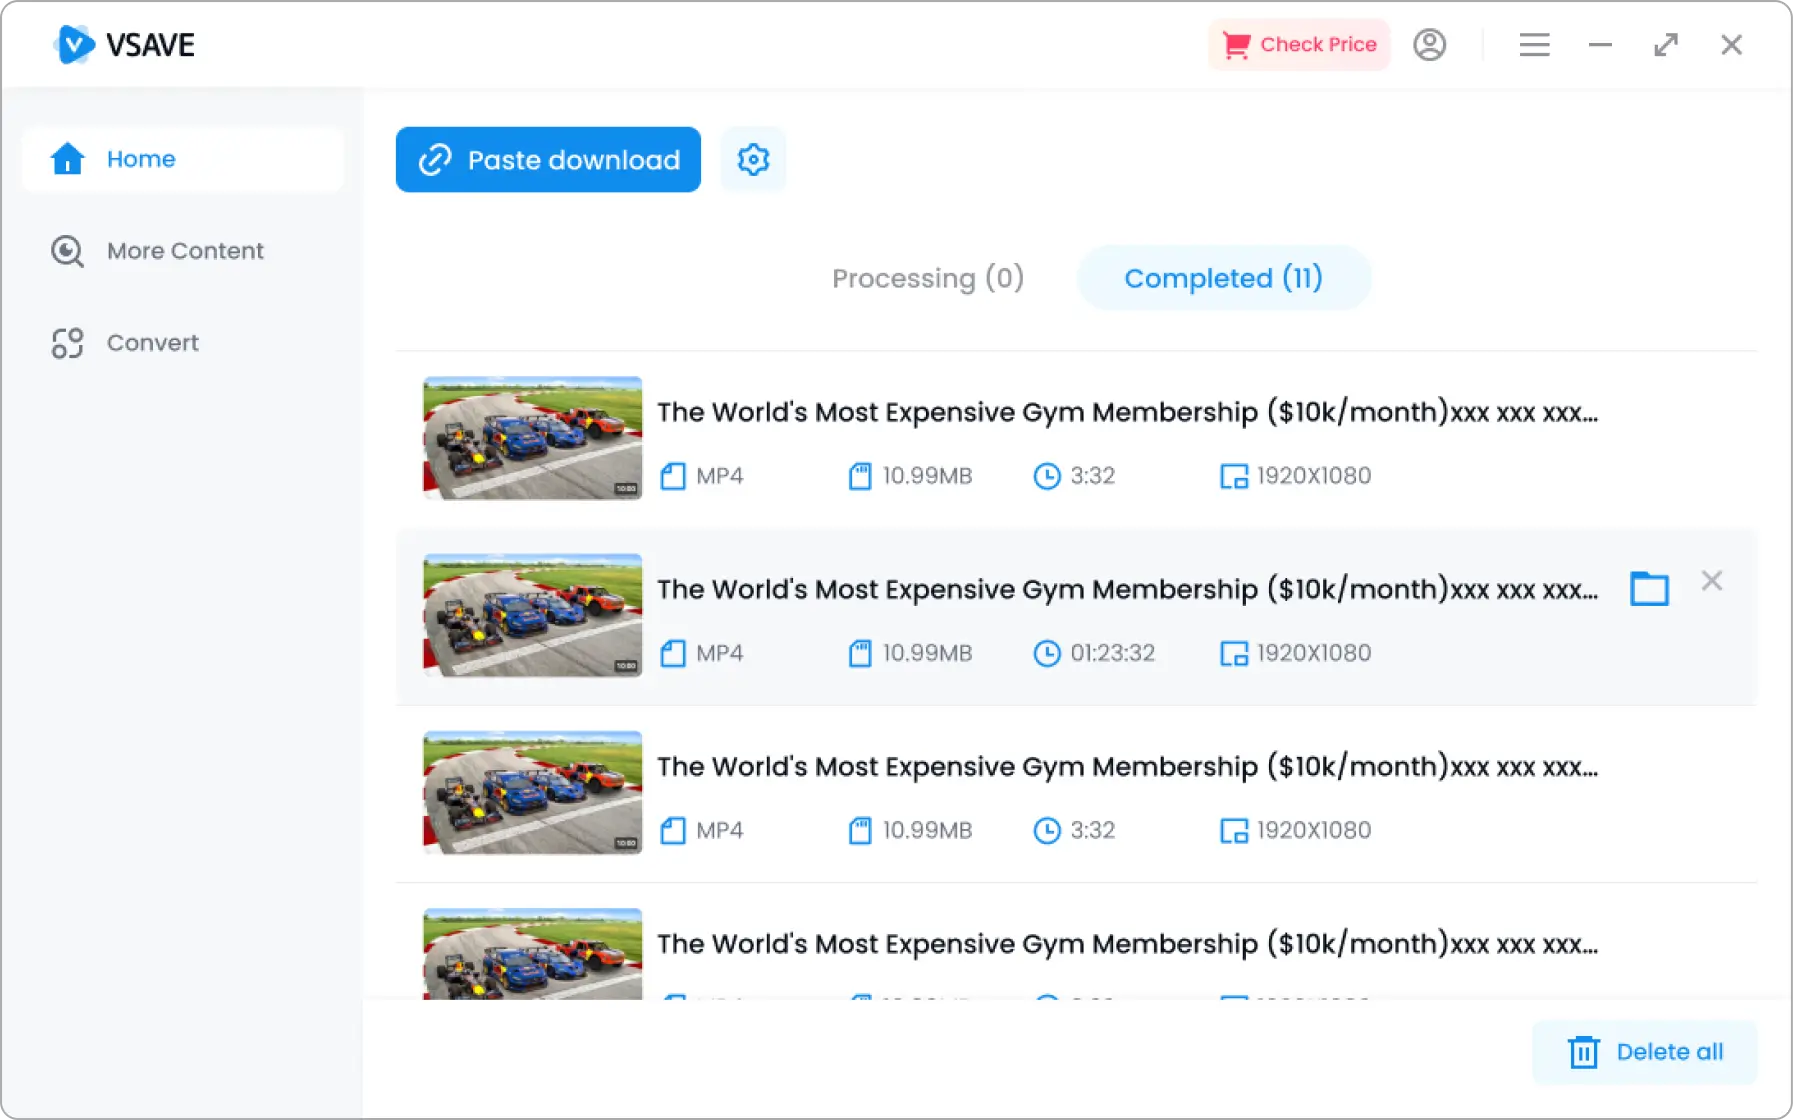Open thumbnail of third completed video
The width and height of the screenshot is (1793, 1120).
533,792
